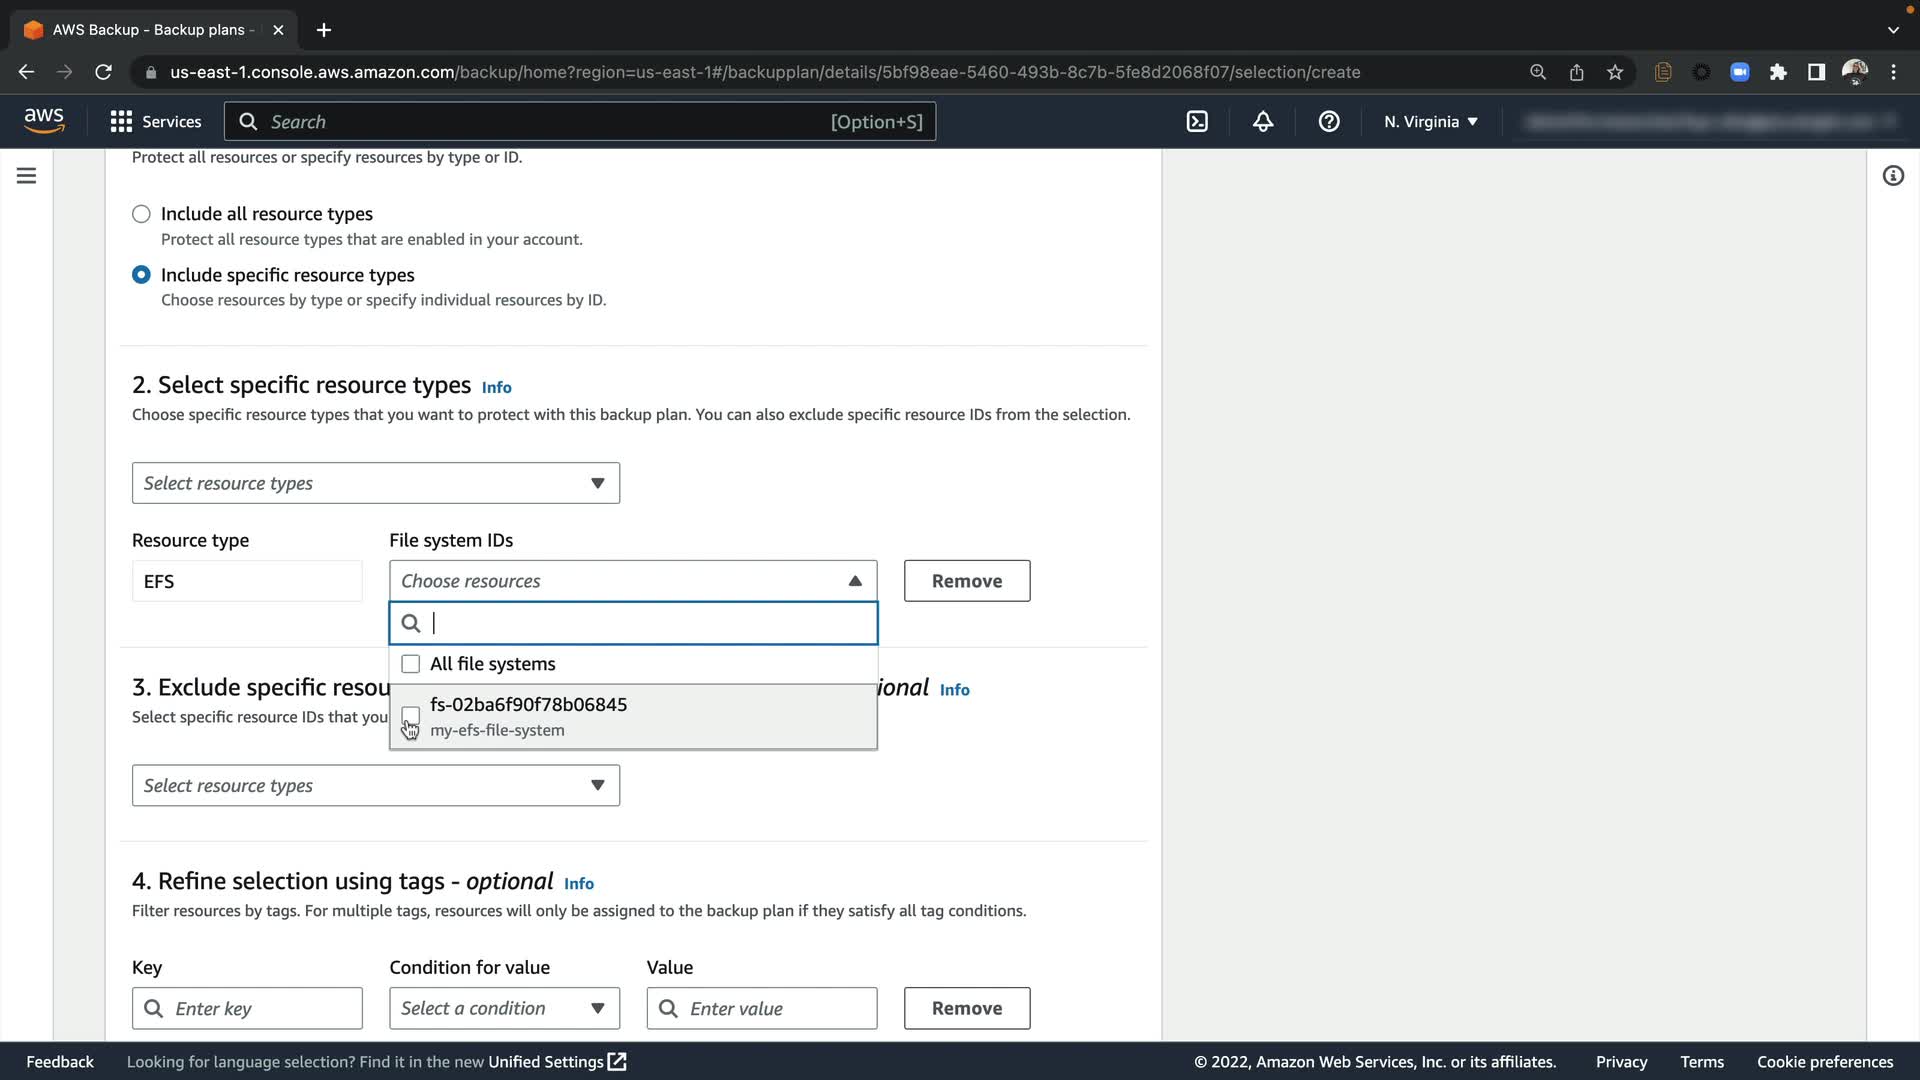Open Select resource types dropdown in section 2
This screenshot has width=1920, height=1080.
375,483
